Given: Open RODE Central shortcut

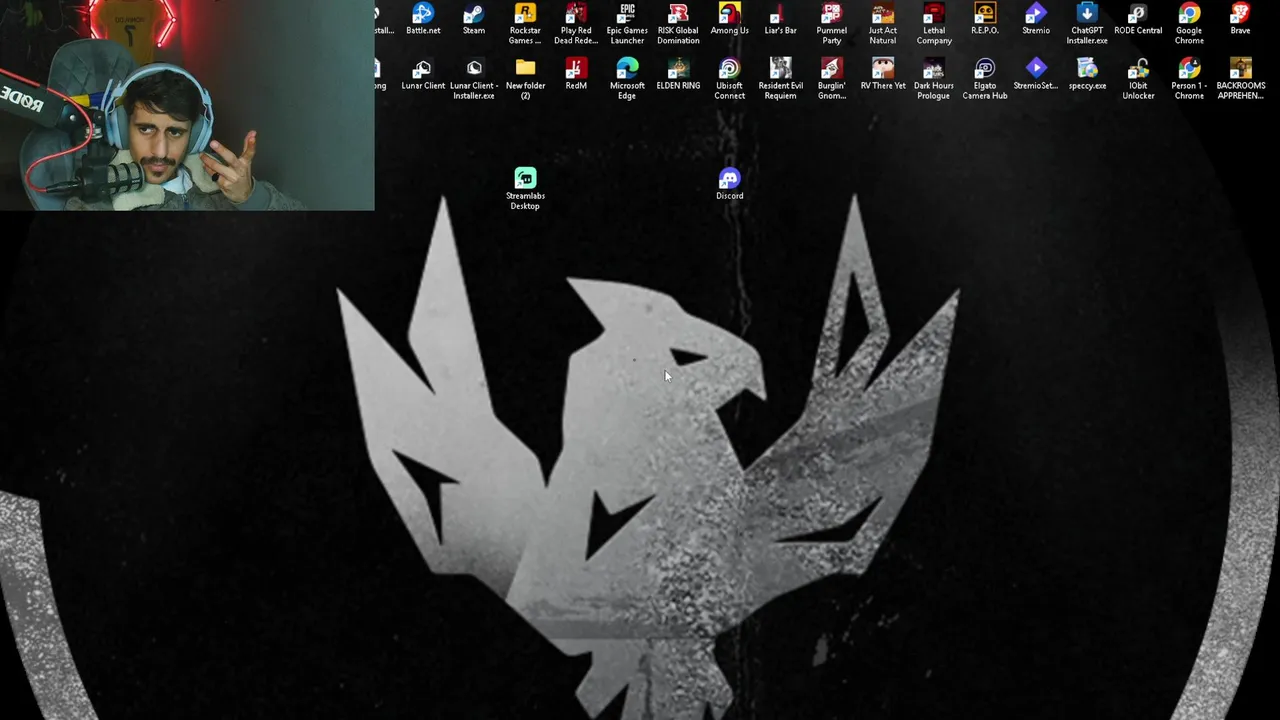Looking at the screenshot, I should [1138, 19].
